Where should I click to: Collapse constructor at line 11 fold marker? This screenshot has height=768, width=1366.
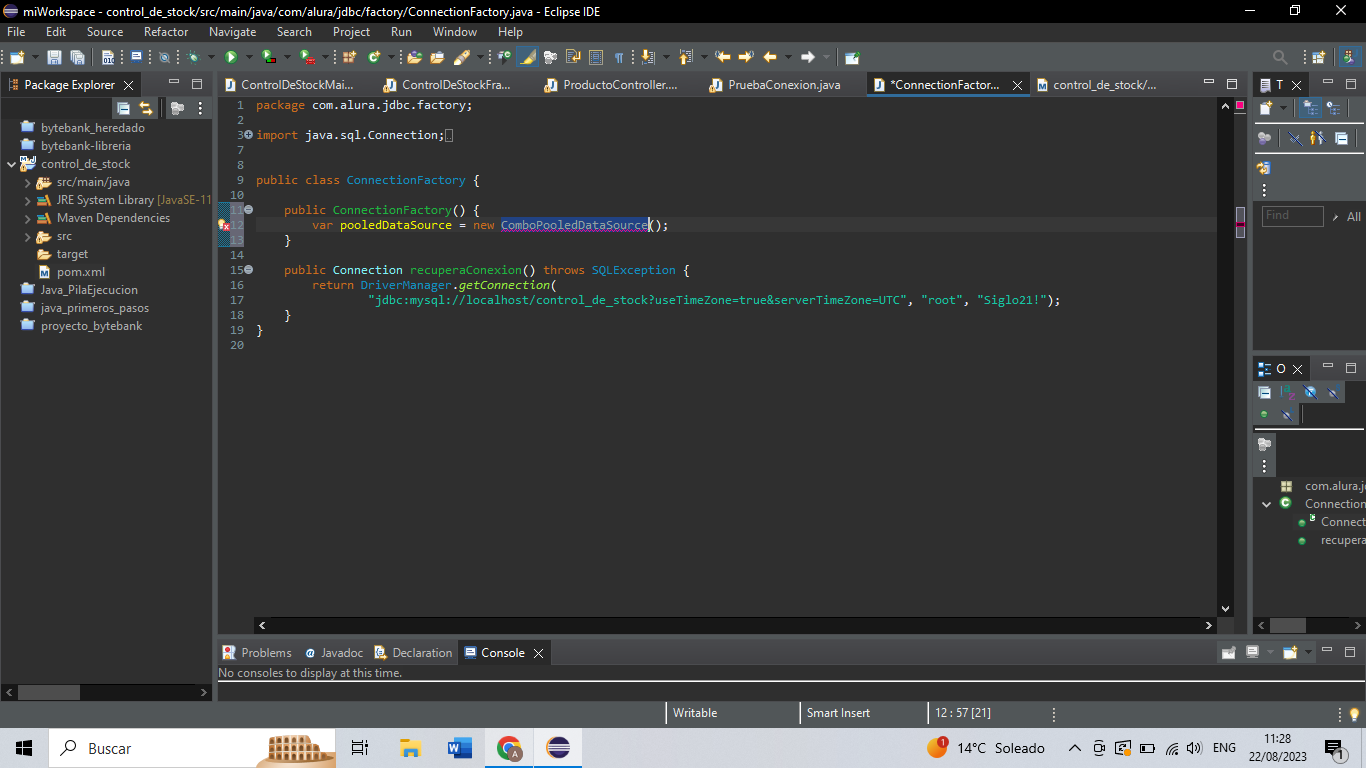(249, 210)
